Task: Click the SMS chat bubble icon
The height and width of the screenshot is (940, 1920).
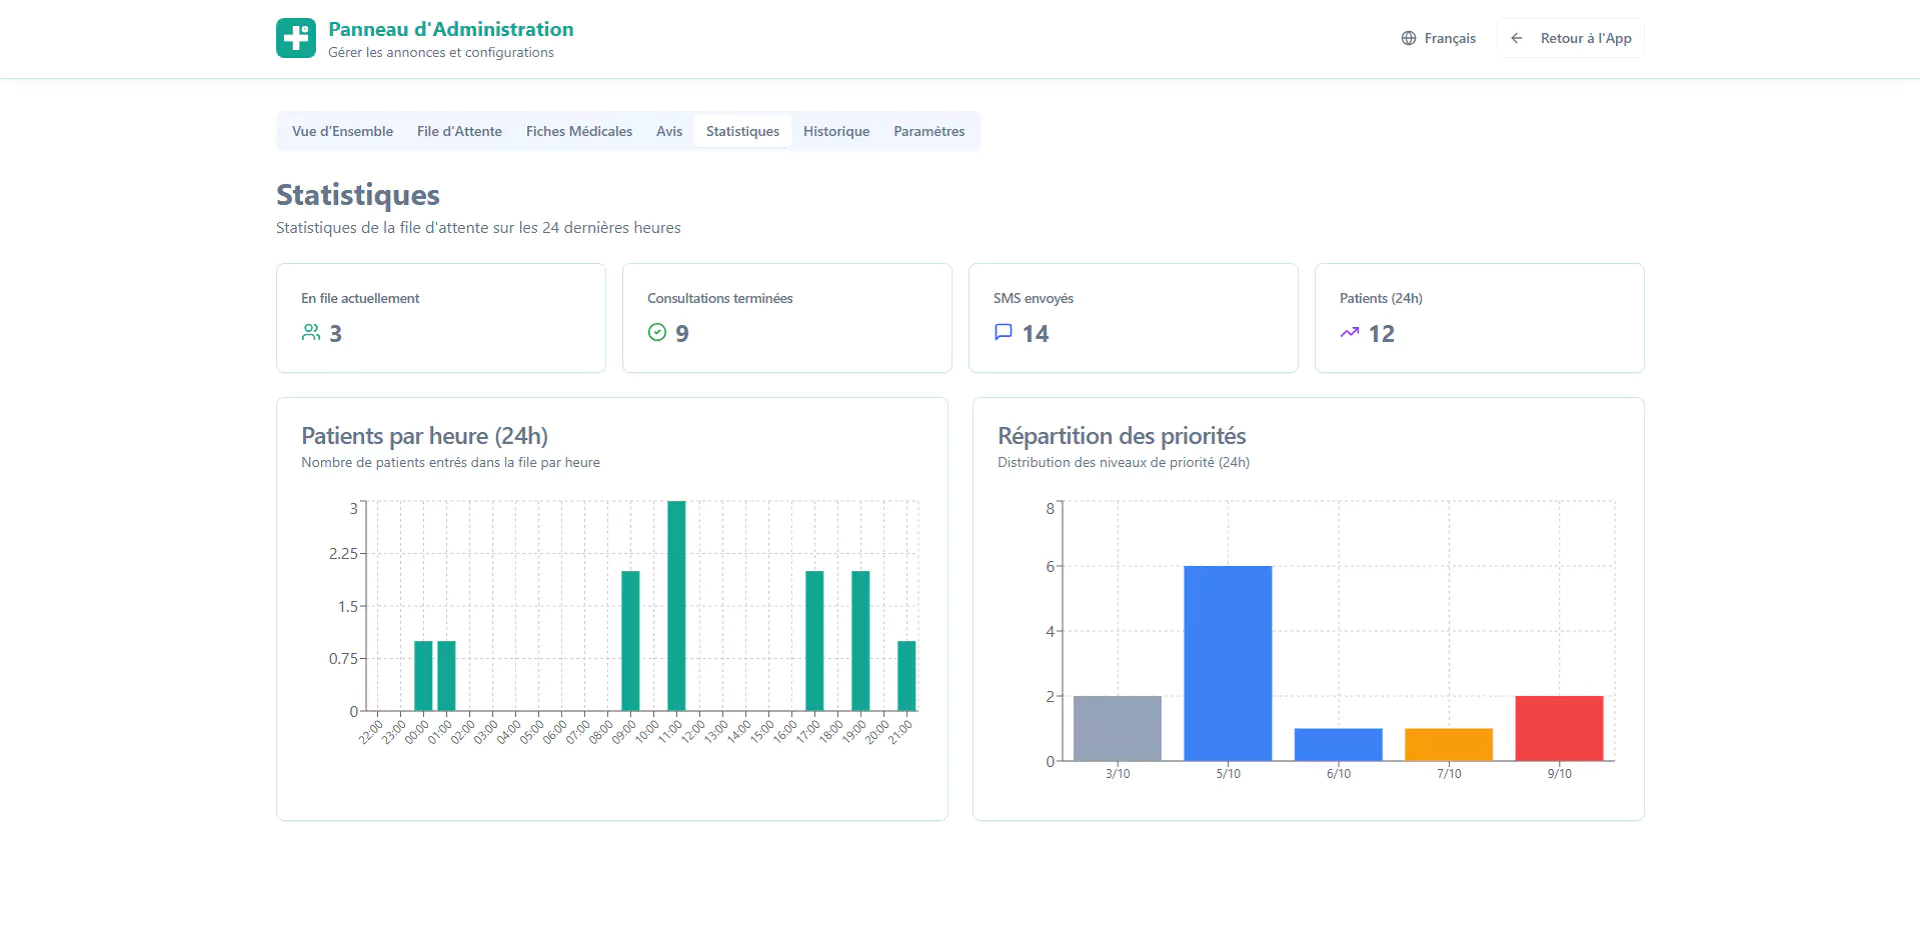Action: pos(1003,332)
